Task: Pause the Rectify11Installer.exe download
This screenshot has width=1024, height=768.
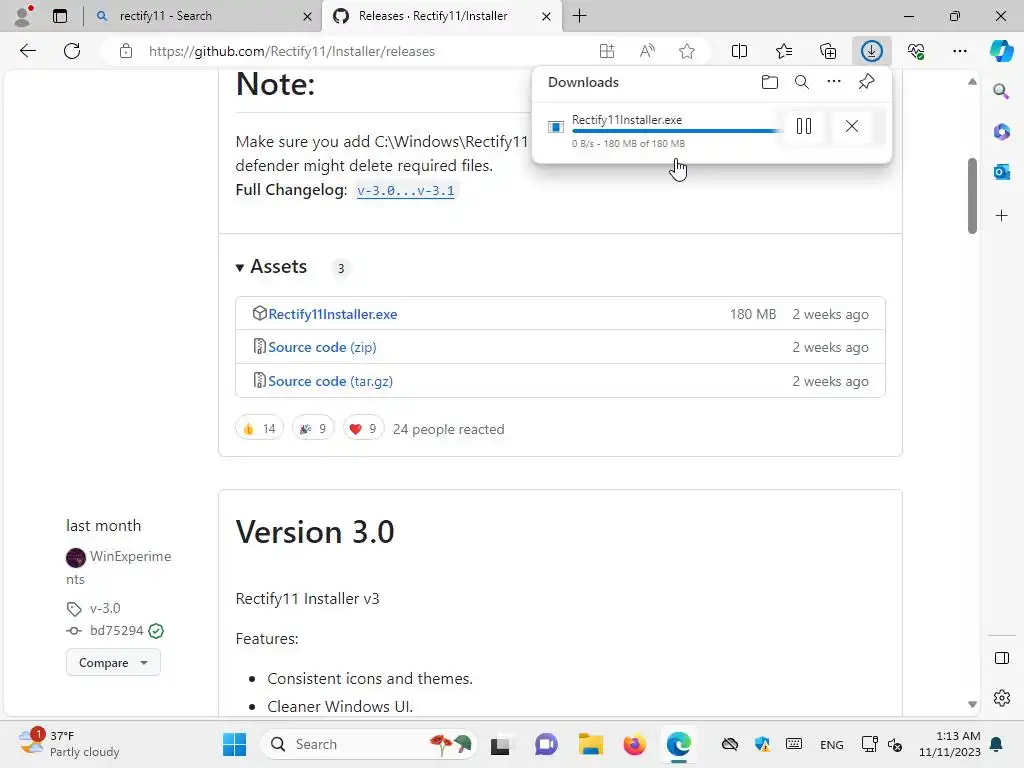Action: pyautogui.click(x=804, y=126)
